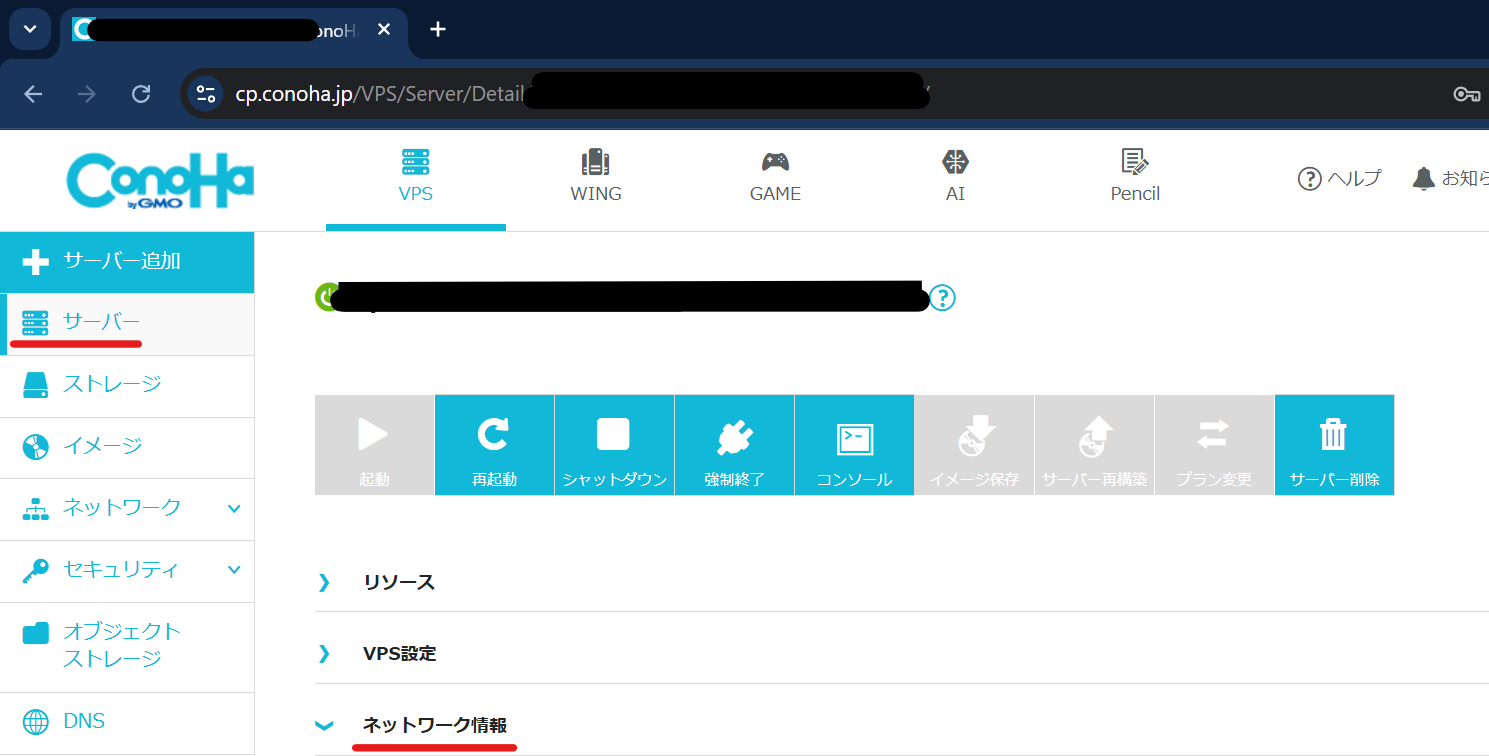Open the お知らせ notification bell

1423,179
